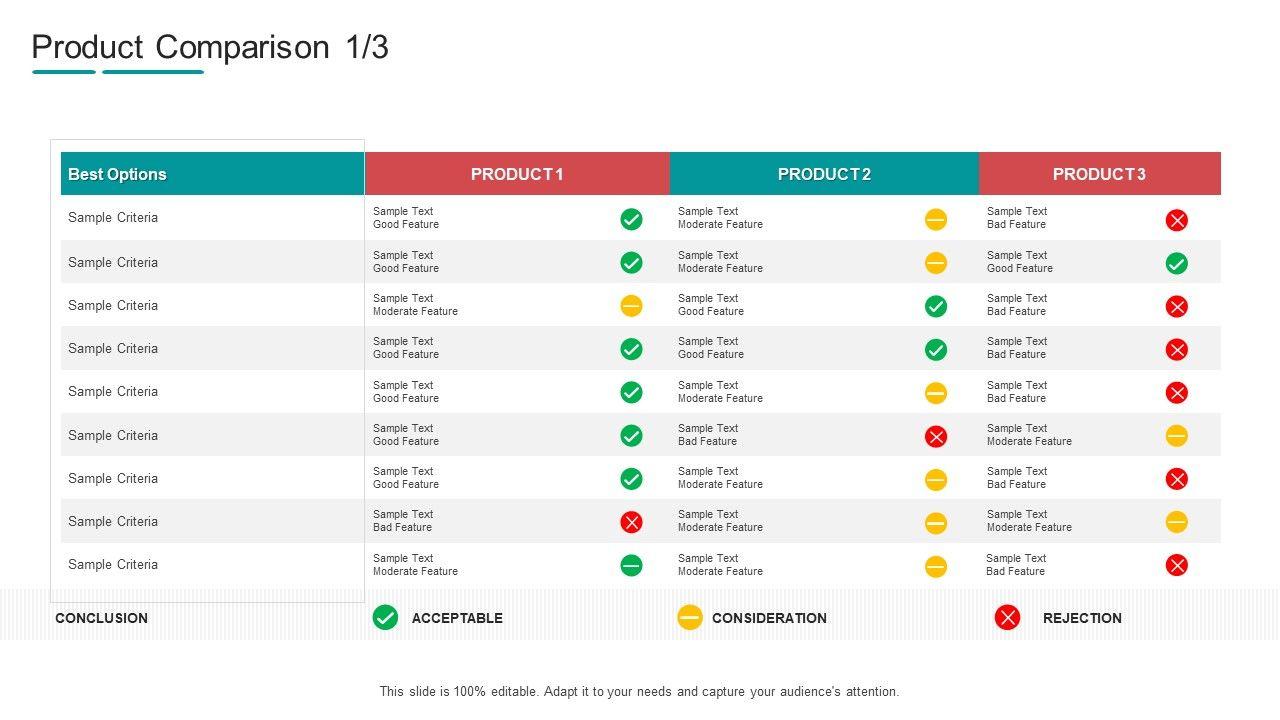The width and height of the screenshot is (1280, 720).
Task: Select the only red X icon under Product 2
Action: click(936, 436)
